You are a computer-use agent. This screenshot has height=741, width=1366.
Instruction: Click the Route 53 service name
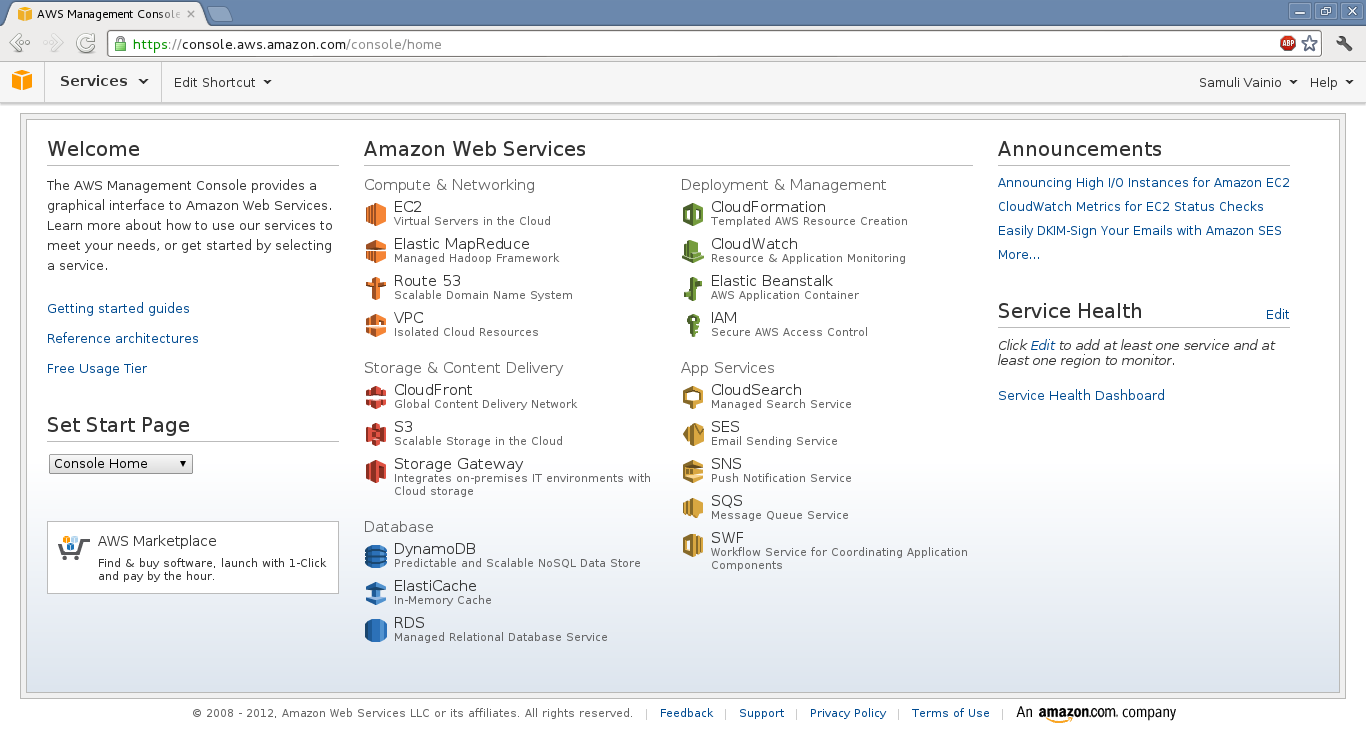coord(428,281)
